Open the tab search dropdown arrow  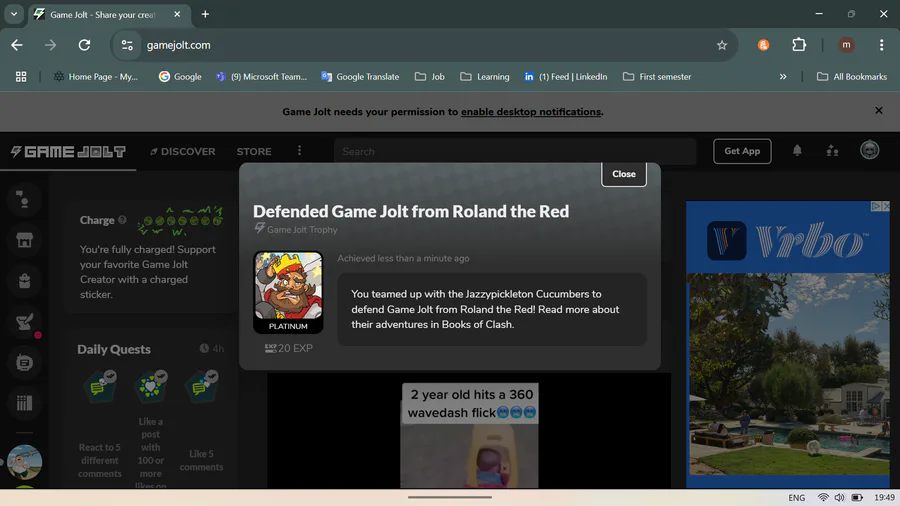coord(14,14)
